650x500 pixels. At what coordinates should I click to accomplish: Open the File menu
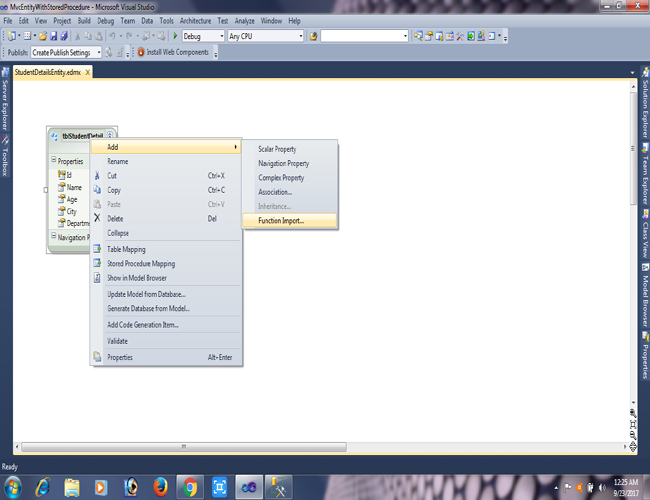[8, 21]
